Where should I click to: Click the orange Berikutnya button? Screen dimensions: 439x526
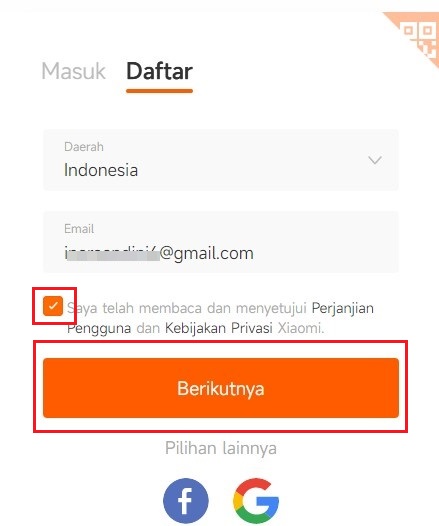pyautogui.click(x=221, y=388)
